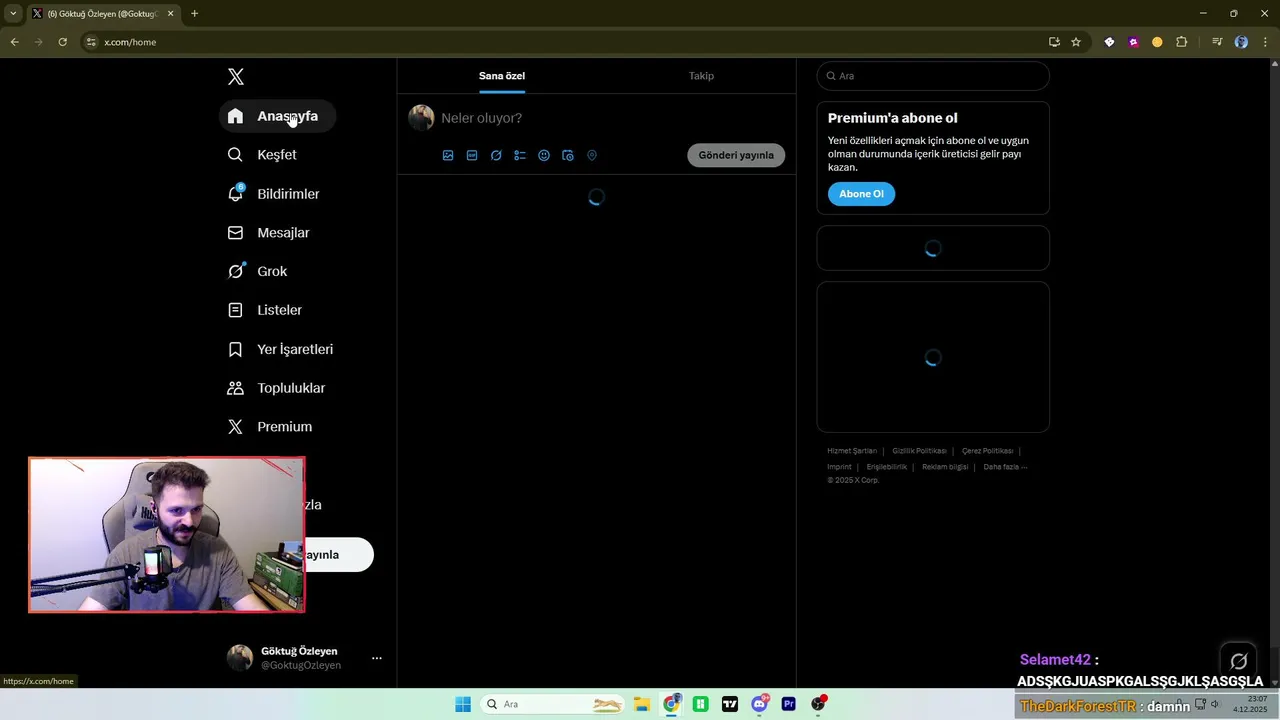Image resolution: width=1280 pixels, height=720 pixels.
Task: Schedule the post icon
Action: pyautogui.click(x=568, y=155)
